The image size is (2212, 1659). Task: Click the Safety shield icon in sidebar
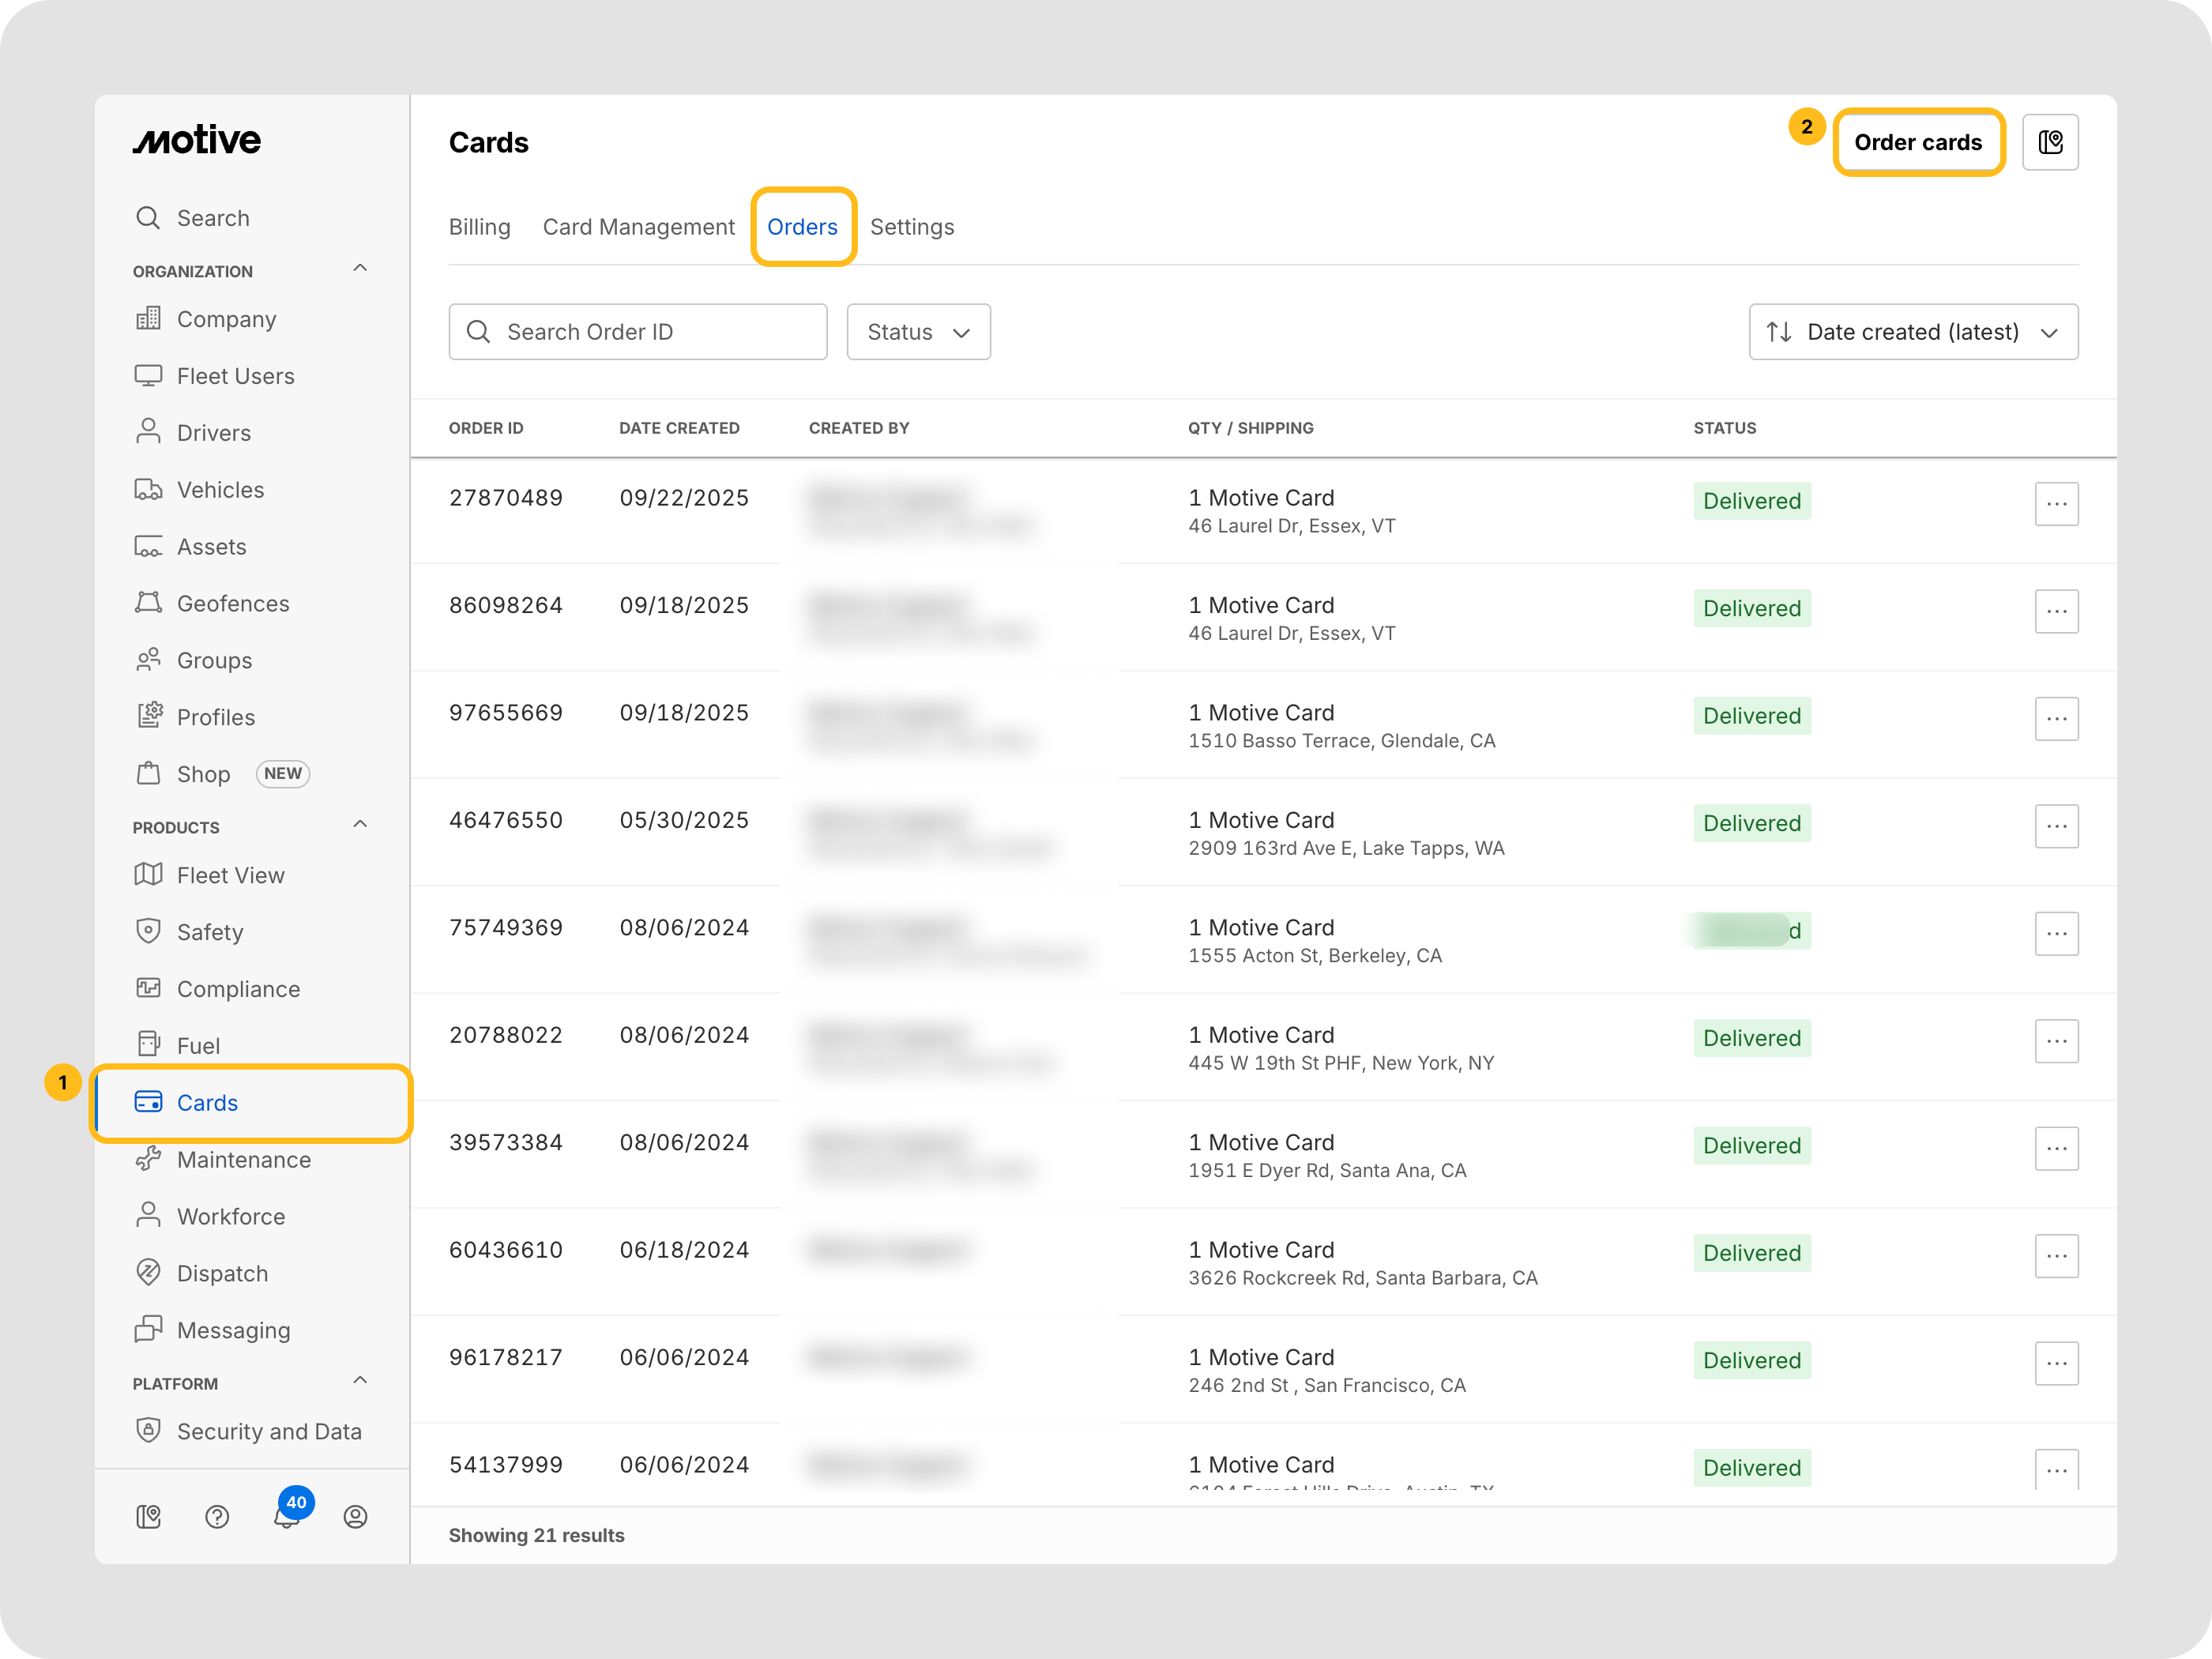click(x=148, y=931)
